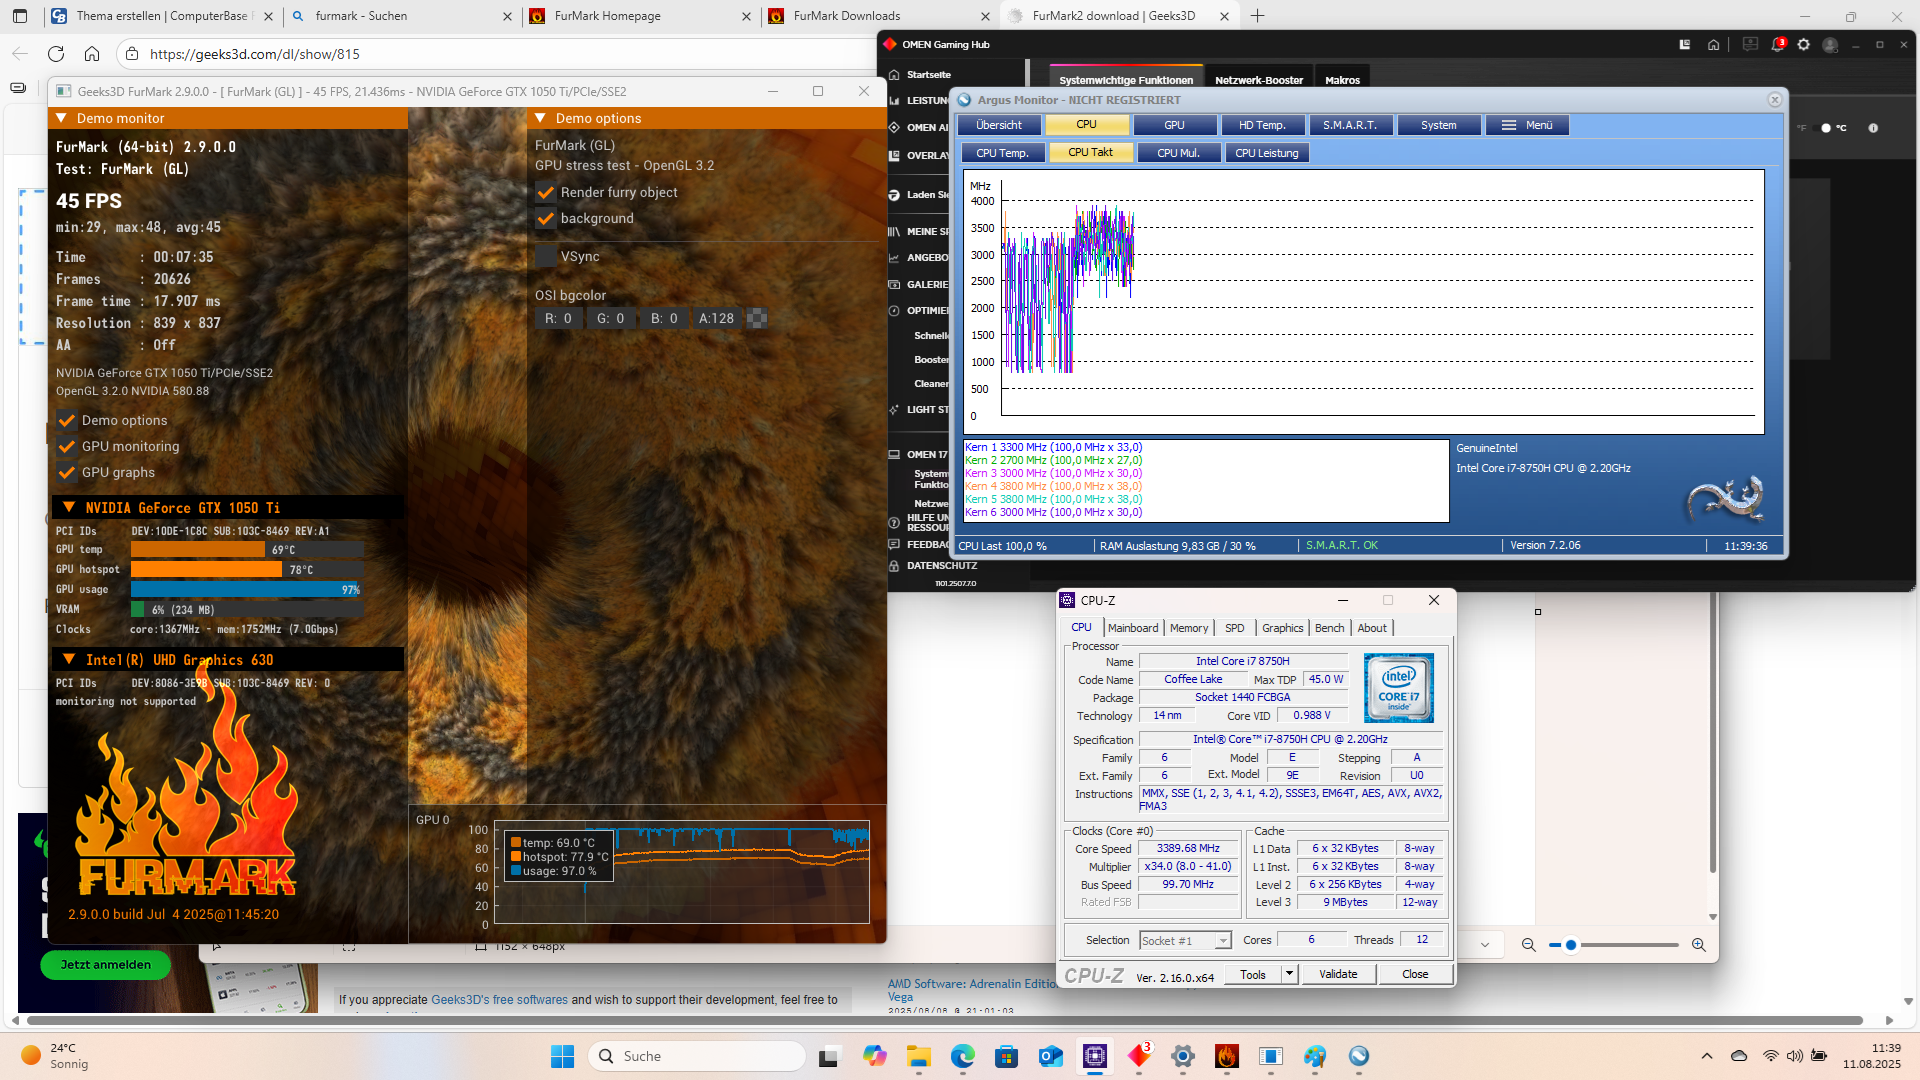The width and height of the screenshot is (1920, 1080).
Task: Collapse the Demo monitor panel
Action: pos(62,118)
